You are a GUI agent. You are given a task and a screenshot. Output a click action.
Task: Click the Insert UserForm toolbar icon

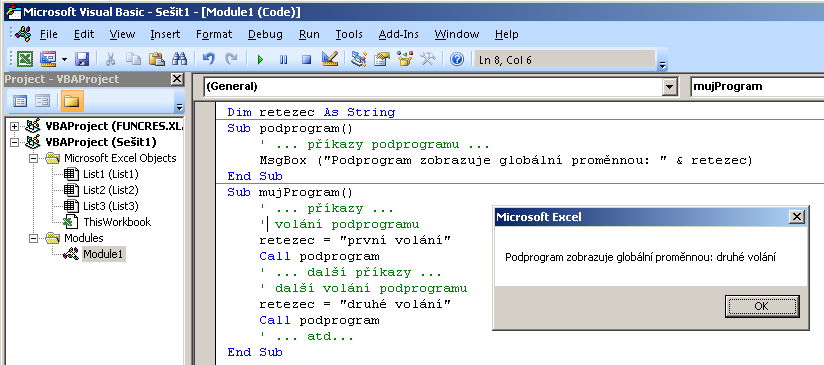[x=48, y=59]
